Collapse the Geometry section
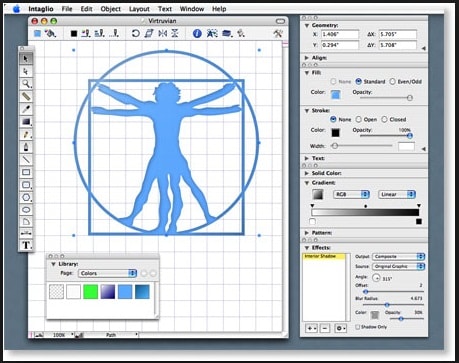Viewport: 459px width, 363px height. point(306,25)
